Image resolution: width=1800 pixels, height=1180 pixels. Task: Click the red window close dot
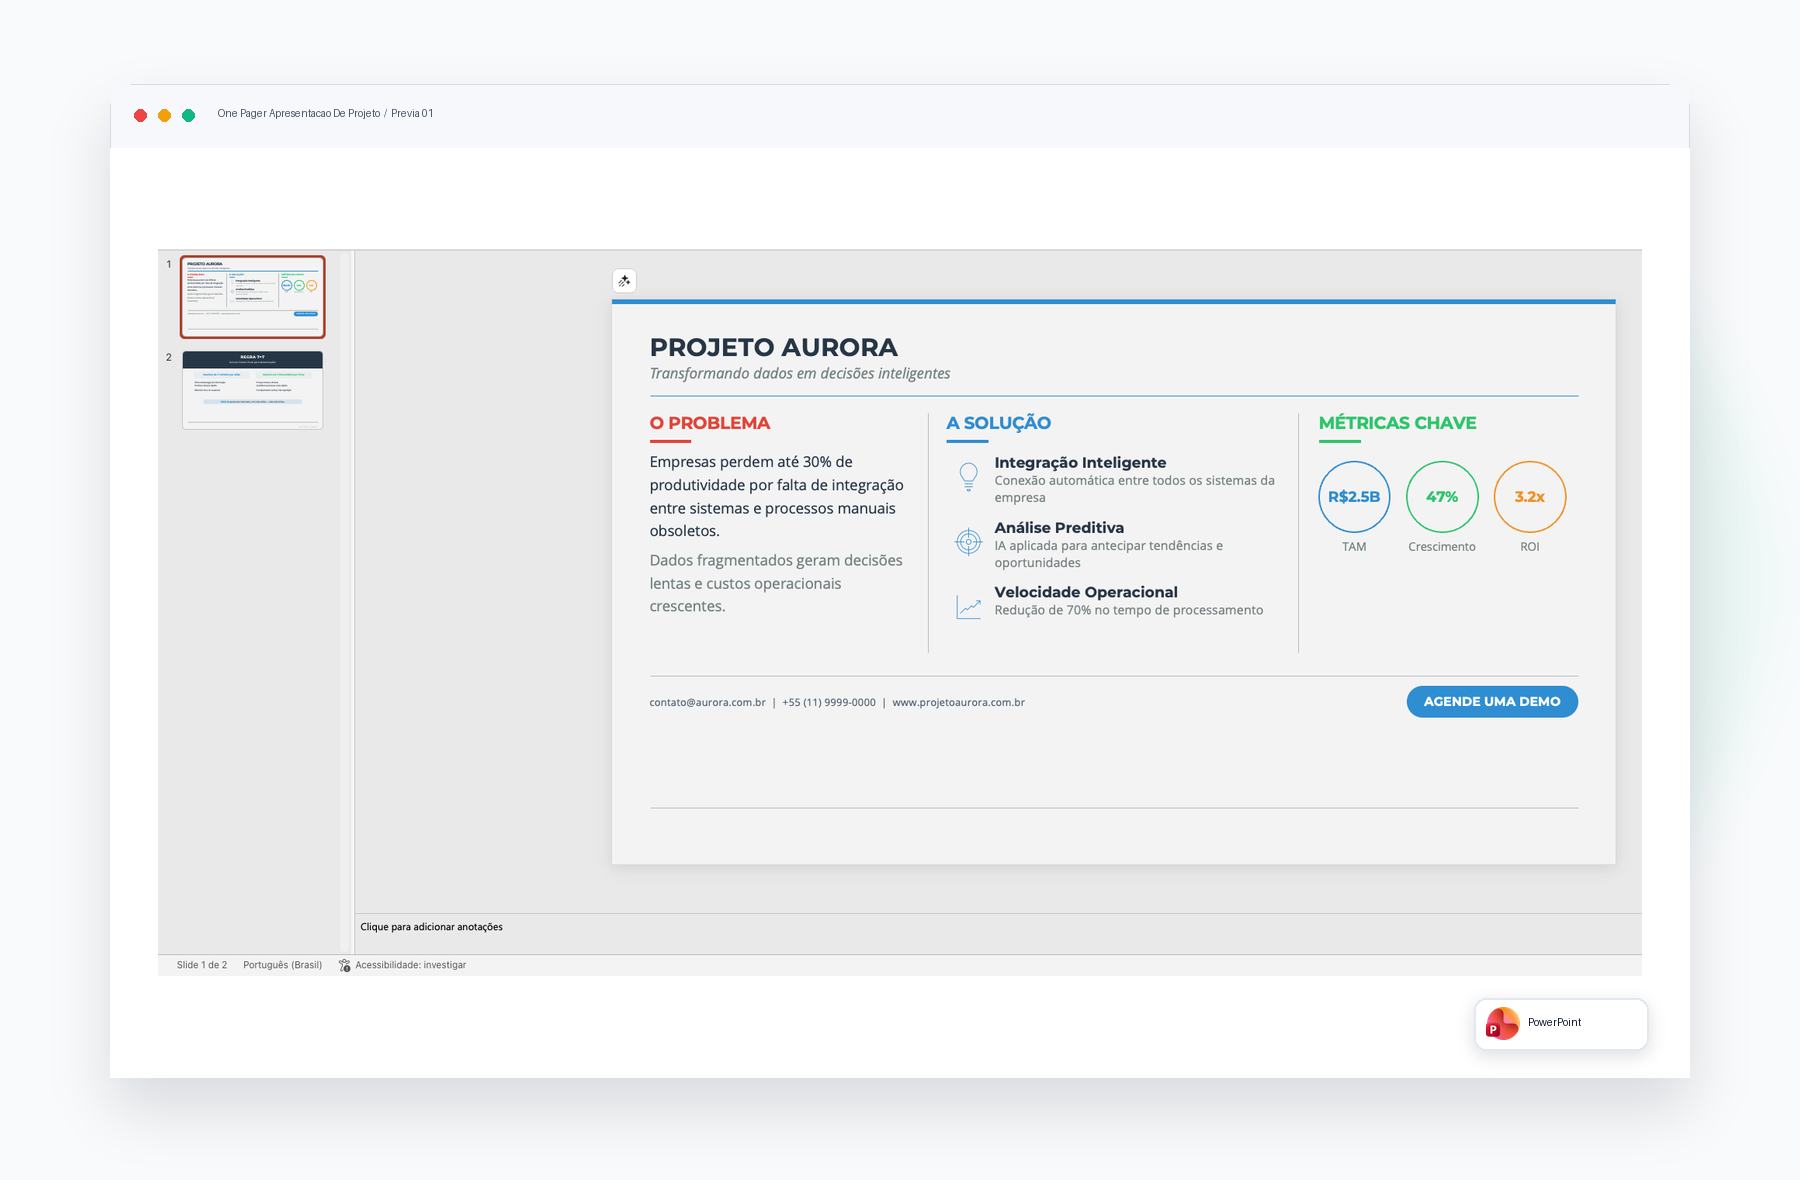coord(141,115)
